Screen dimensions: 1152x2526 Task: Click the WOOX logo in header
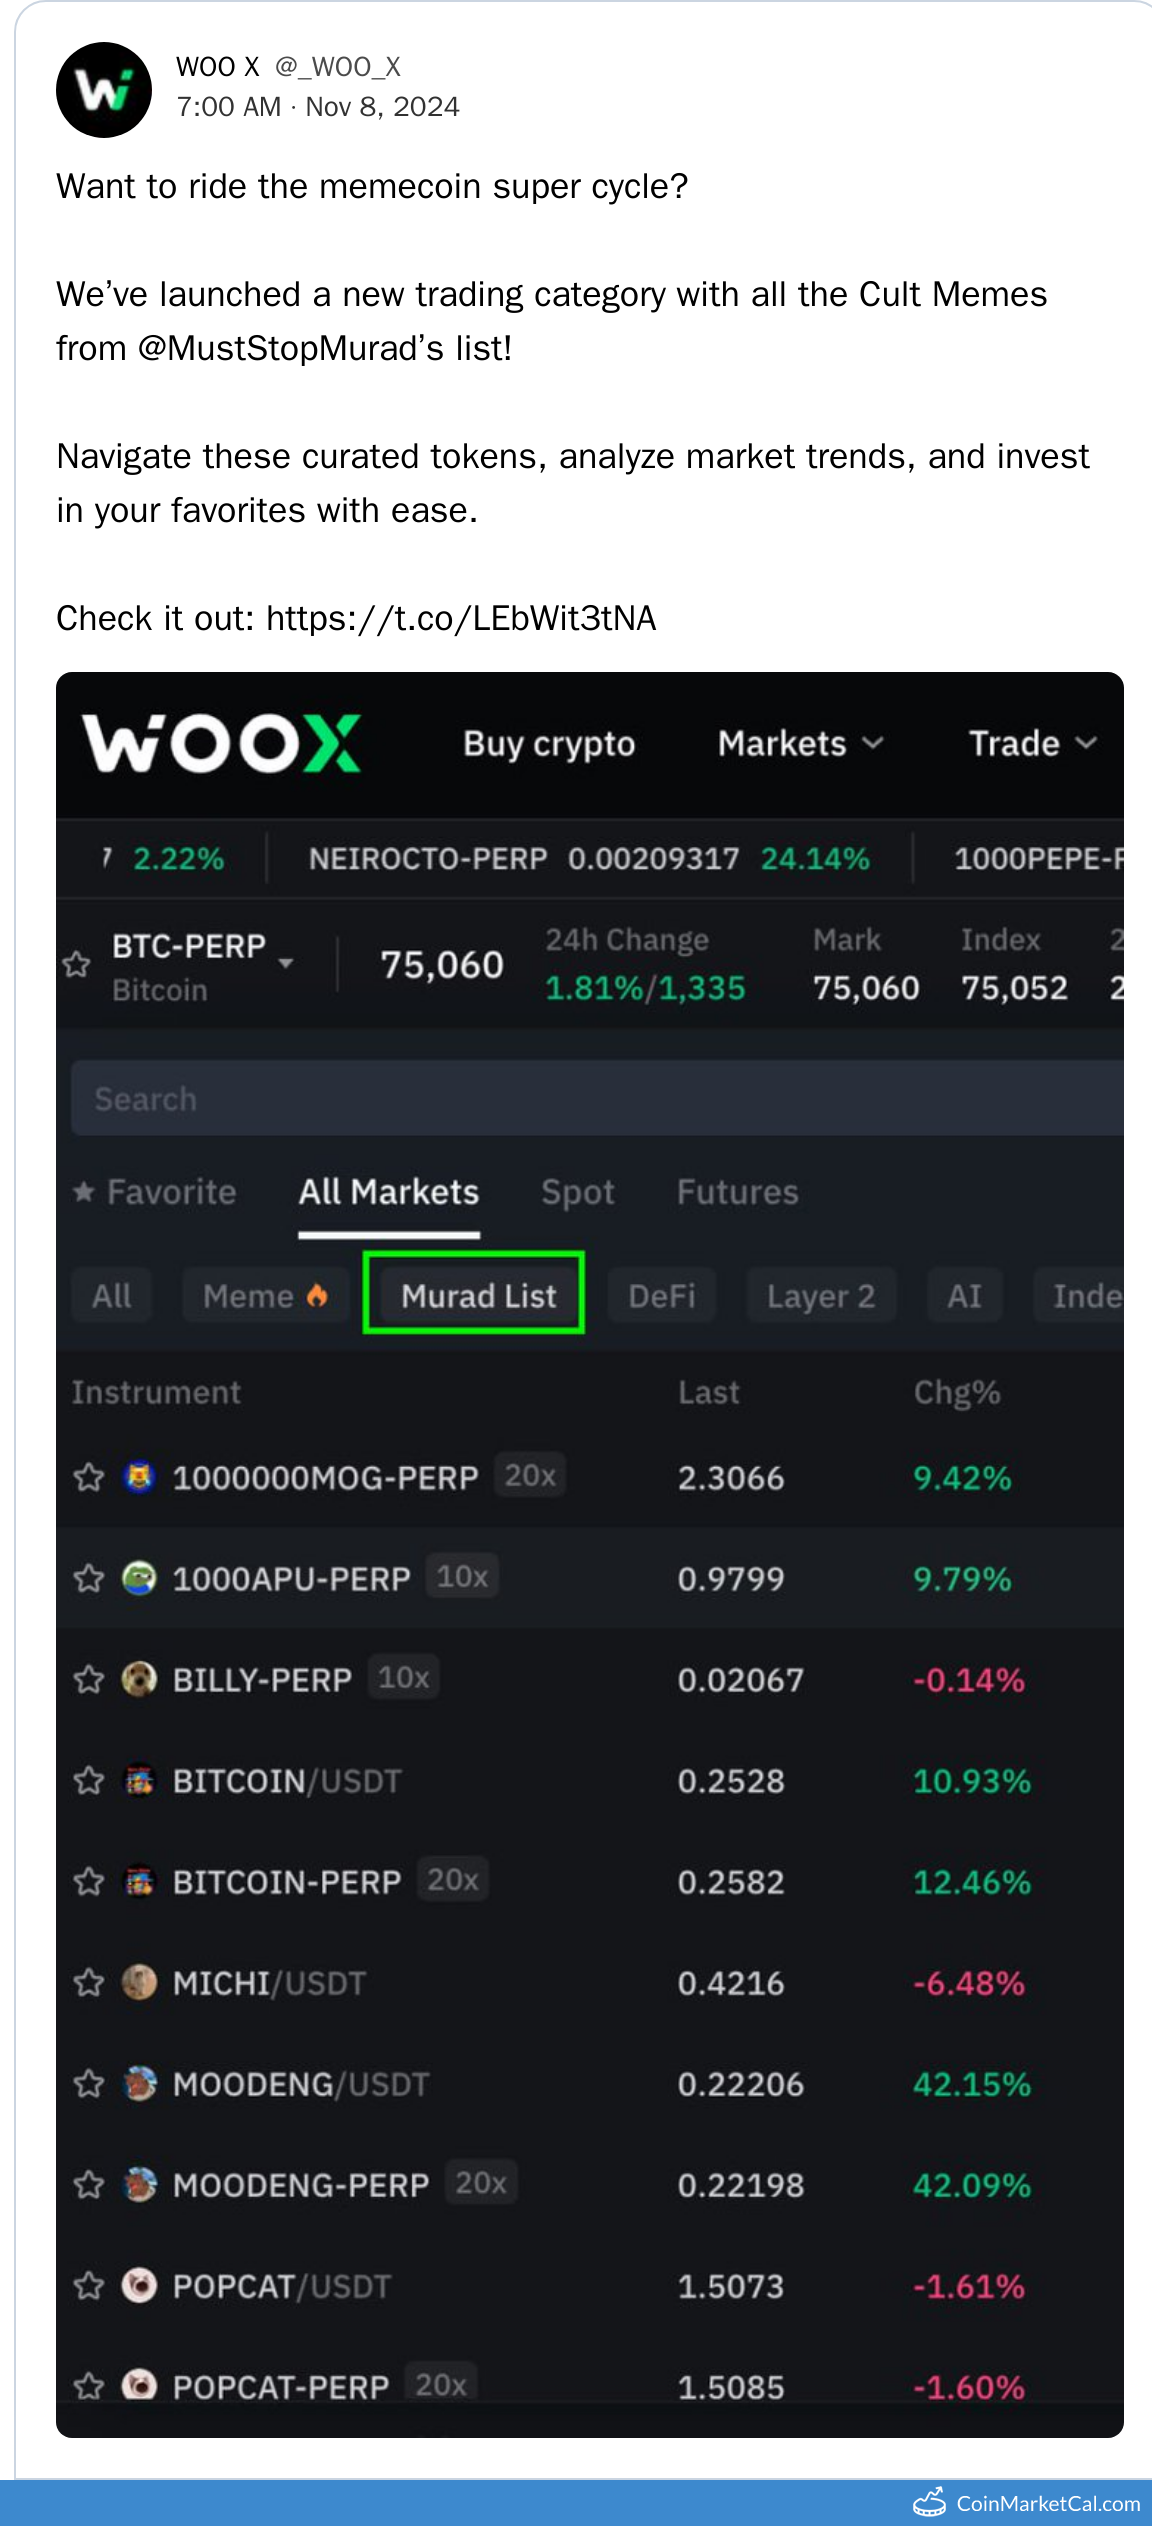click(222, 743)
